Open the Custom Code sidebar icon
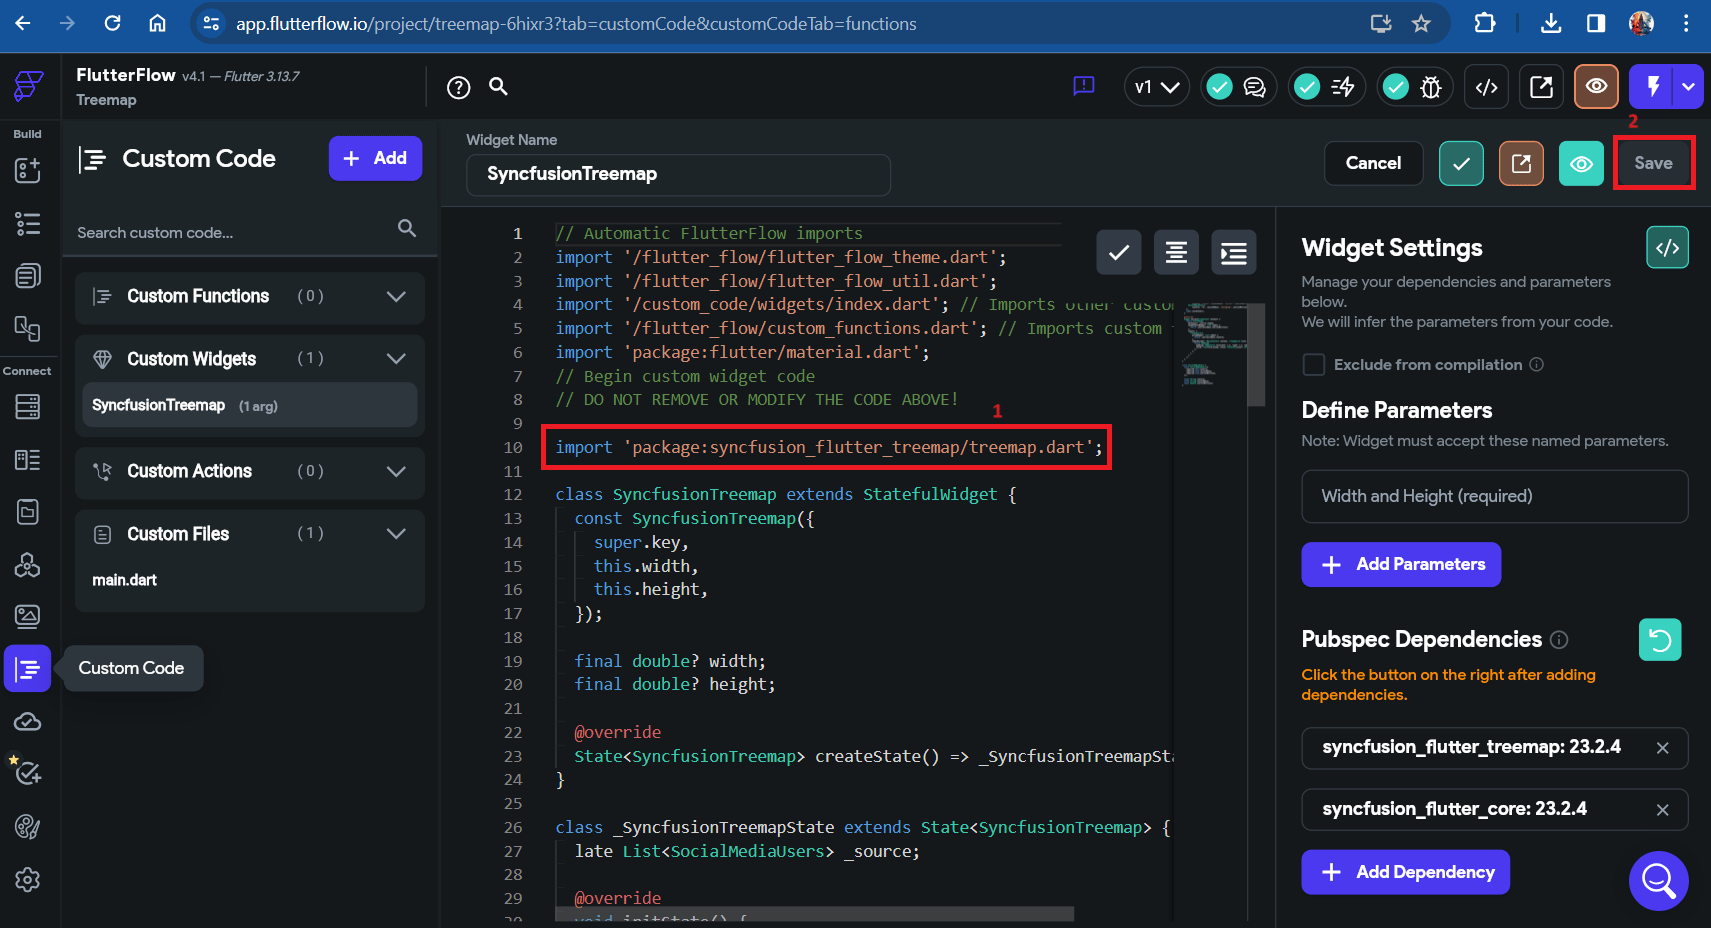Image resolution: width=1711 pixels, height=928 pixels. [27, 668]
